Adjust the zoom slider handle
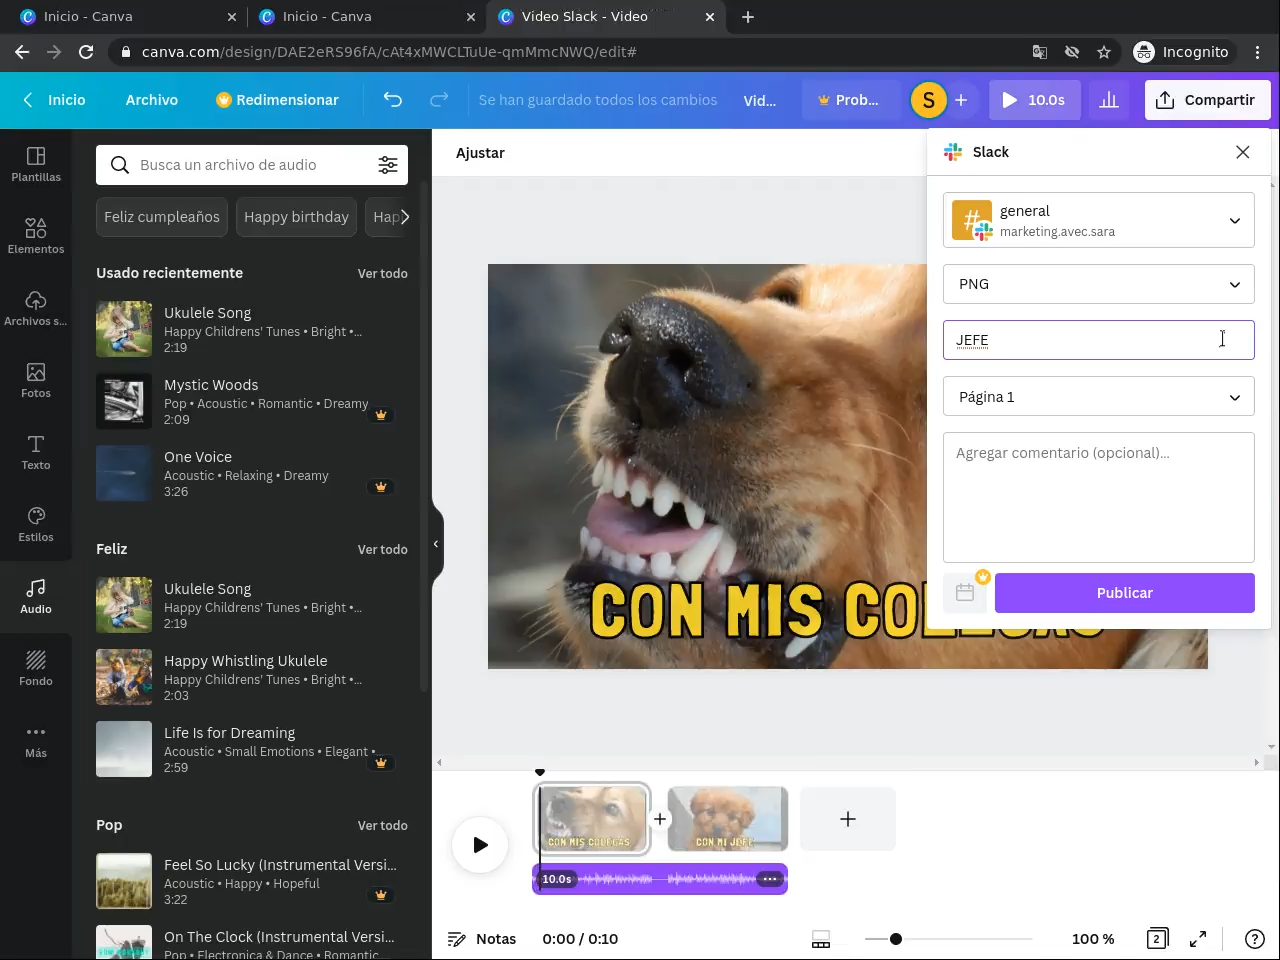The image size is (1280, 960). point(896,939)
